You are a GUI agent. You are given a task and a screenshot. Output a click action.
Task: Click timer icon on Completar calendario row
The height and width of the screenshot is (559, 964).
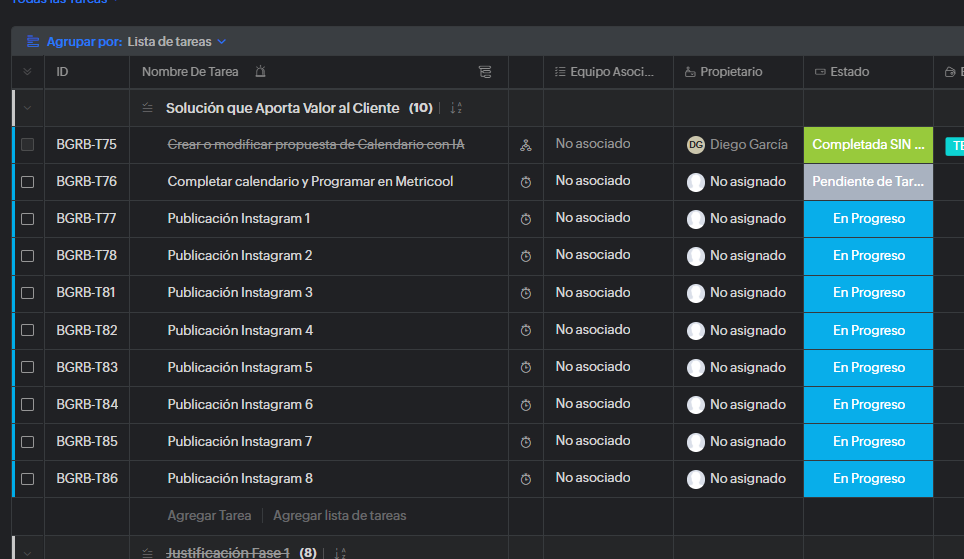click(526, 182)
